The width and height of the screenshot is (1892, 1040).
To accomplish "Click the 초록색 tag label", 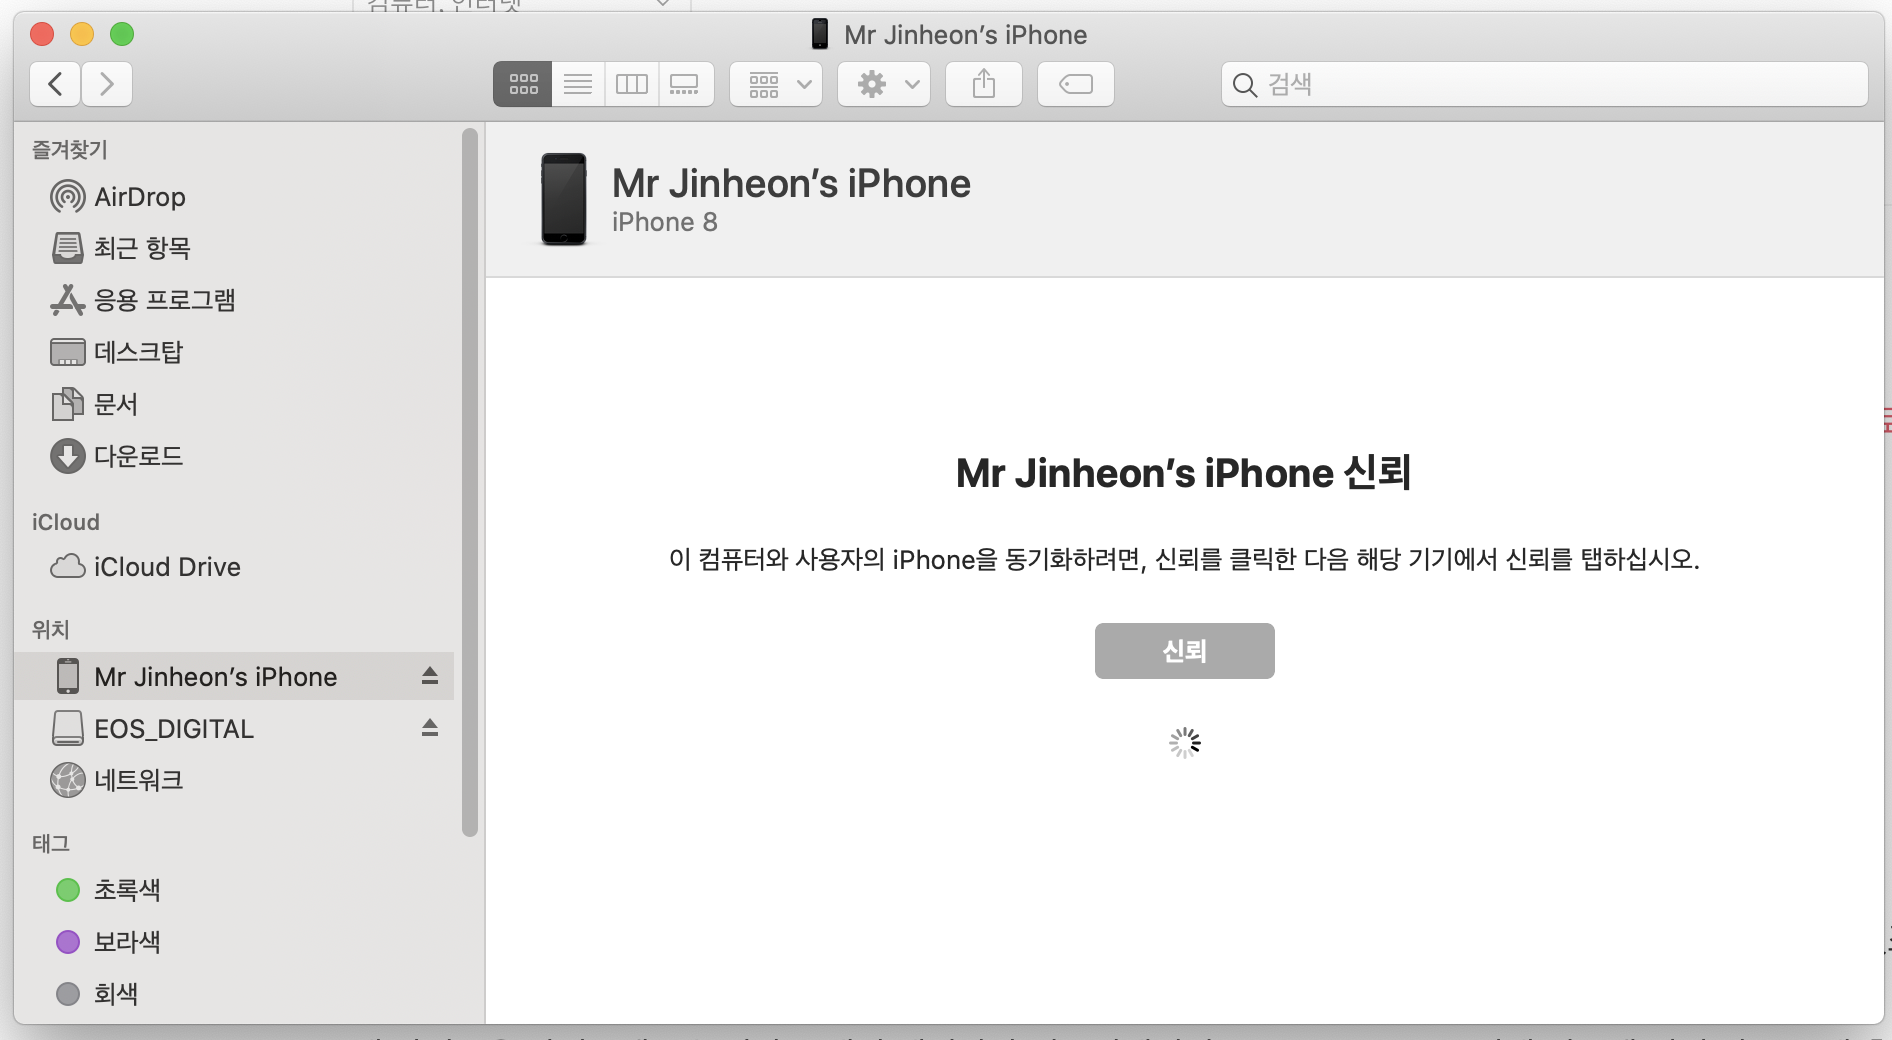I will [127, 890].
